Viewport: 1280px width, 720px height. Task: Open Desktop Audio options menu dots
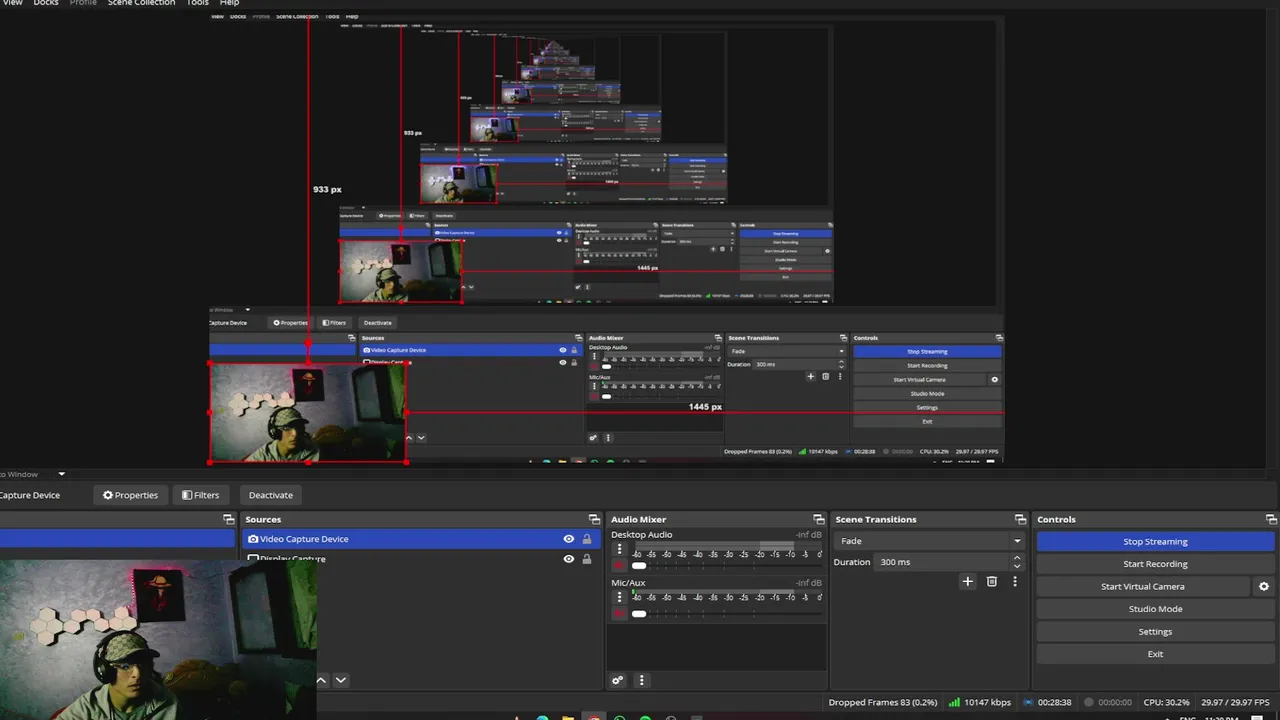[619, 549]
